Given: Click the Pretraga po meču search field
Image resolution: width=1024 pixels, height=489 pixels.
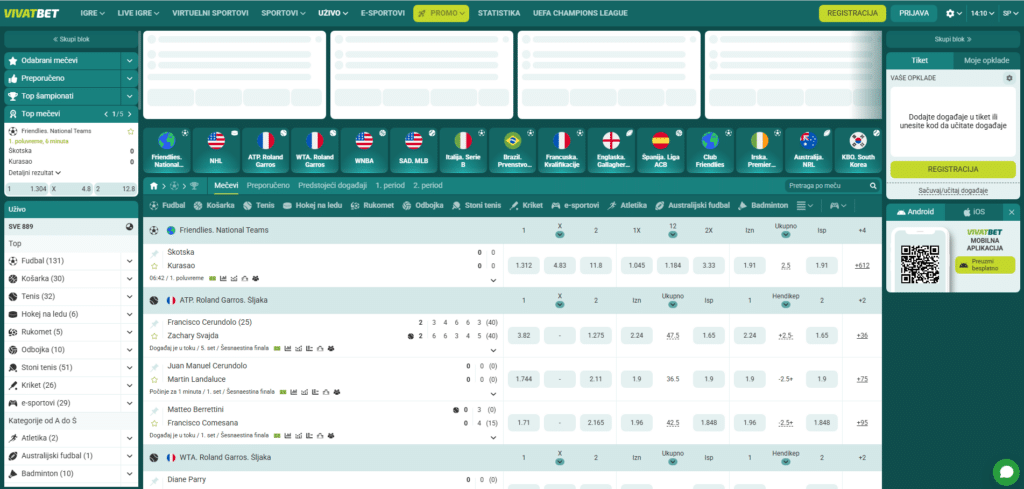Looking at the screenshot, I should (833, 186).
